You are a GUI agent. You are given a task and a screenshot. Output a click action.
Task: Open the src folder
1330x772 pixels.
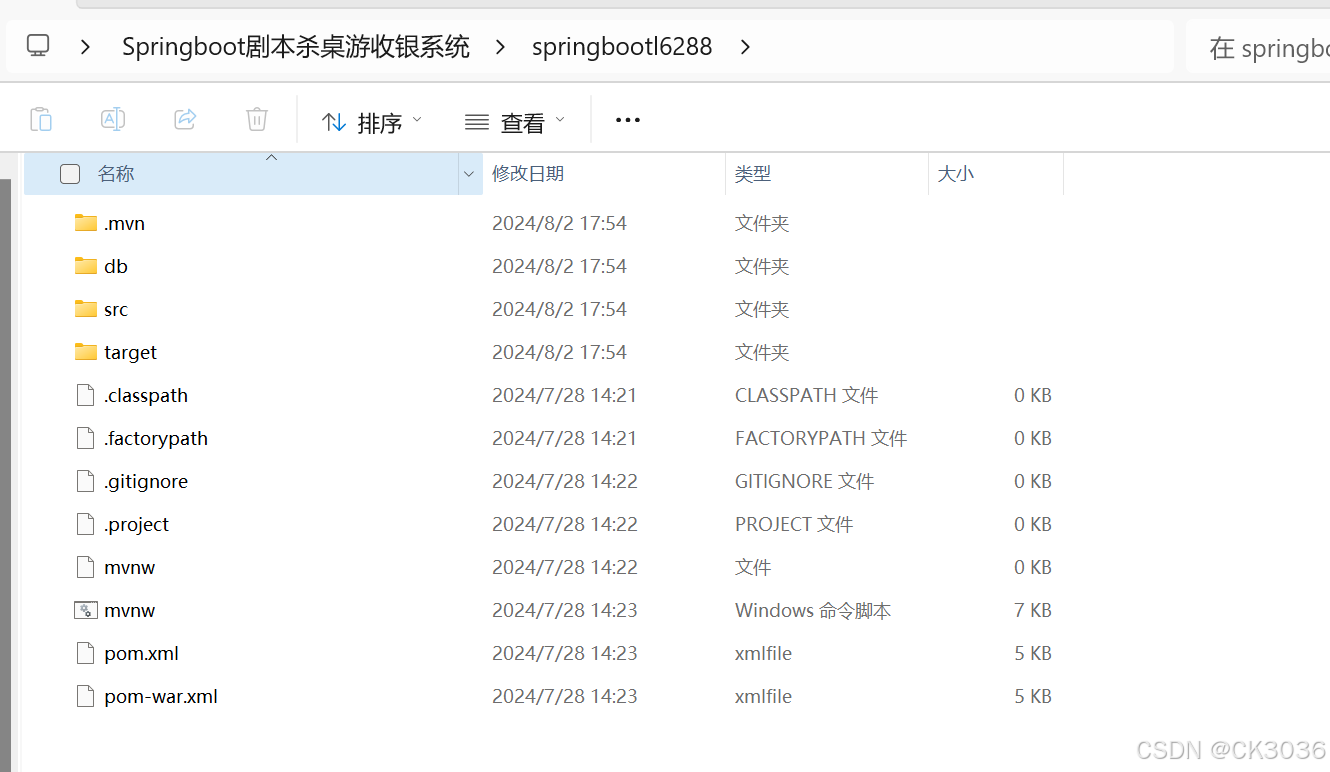tap(114, 308)
